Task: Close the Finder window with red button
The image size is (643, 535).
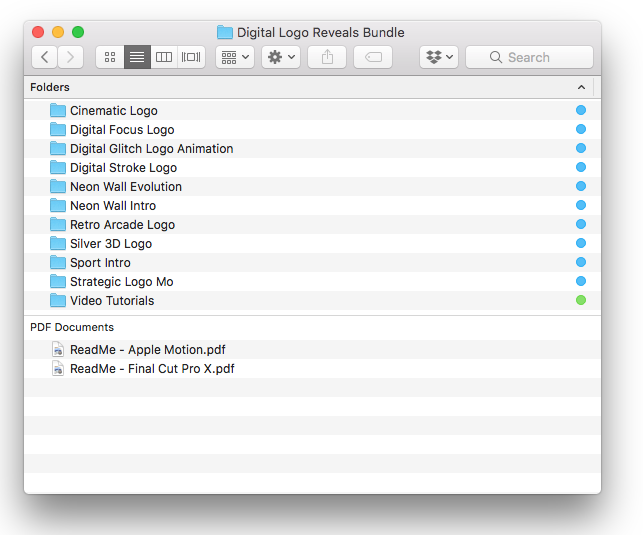Action: coord(38,32)
